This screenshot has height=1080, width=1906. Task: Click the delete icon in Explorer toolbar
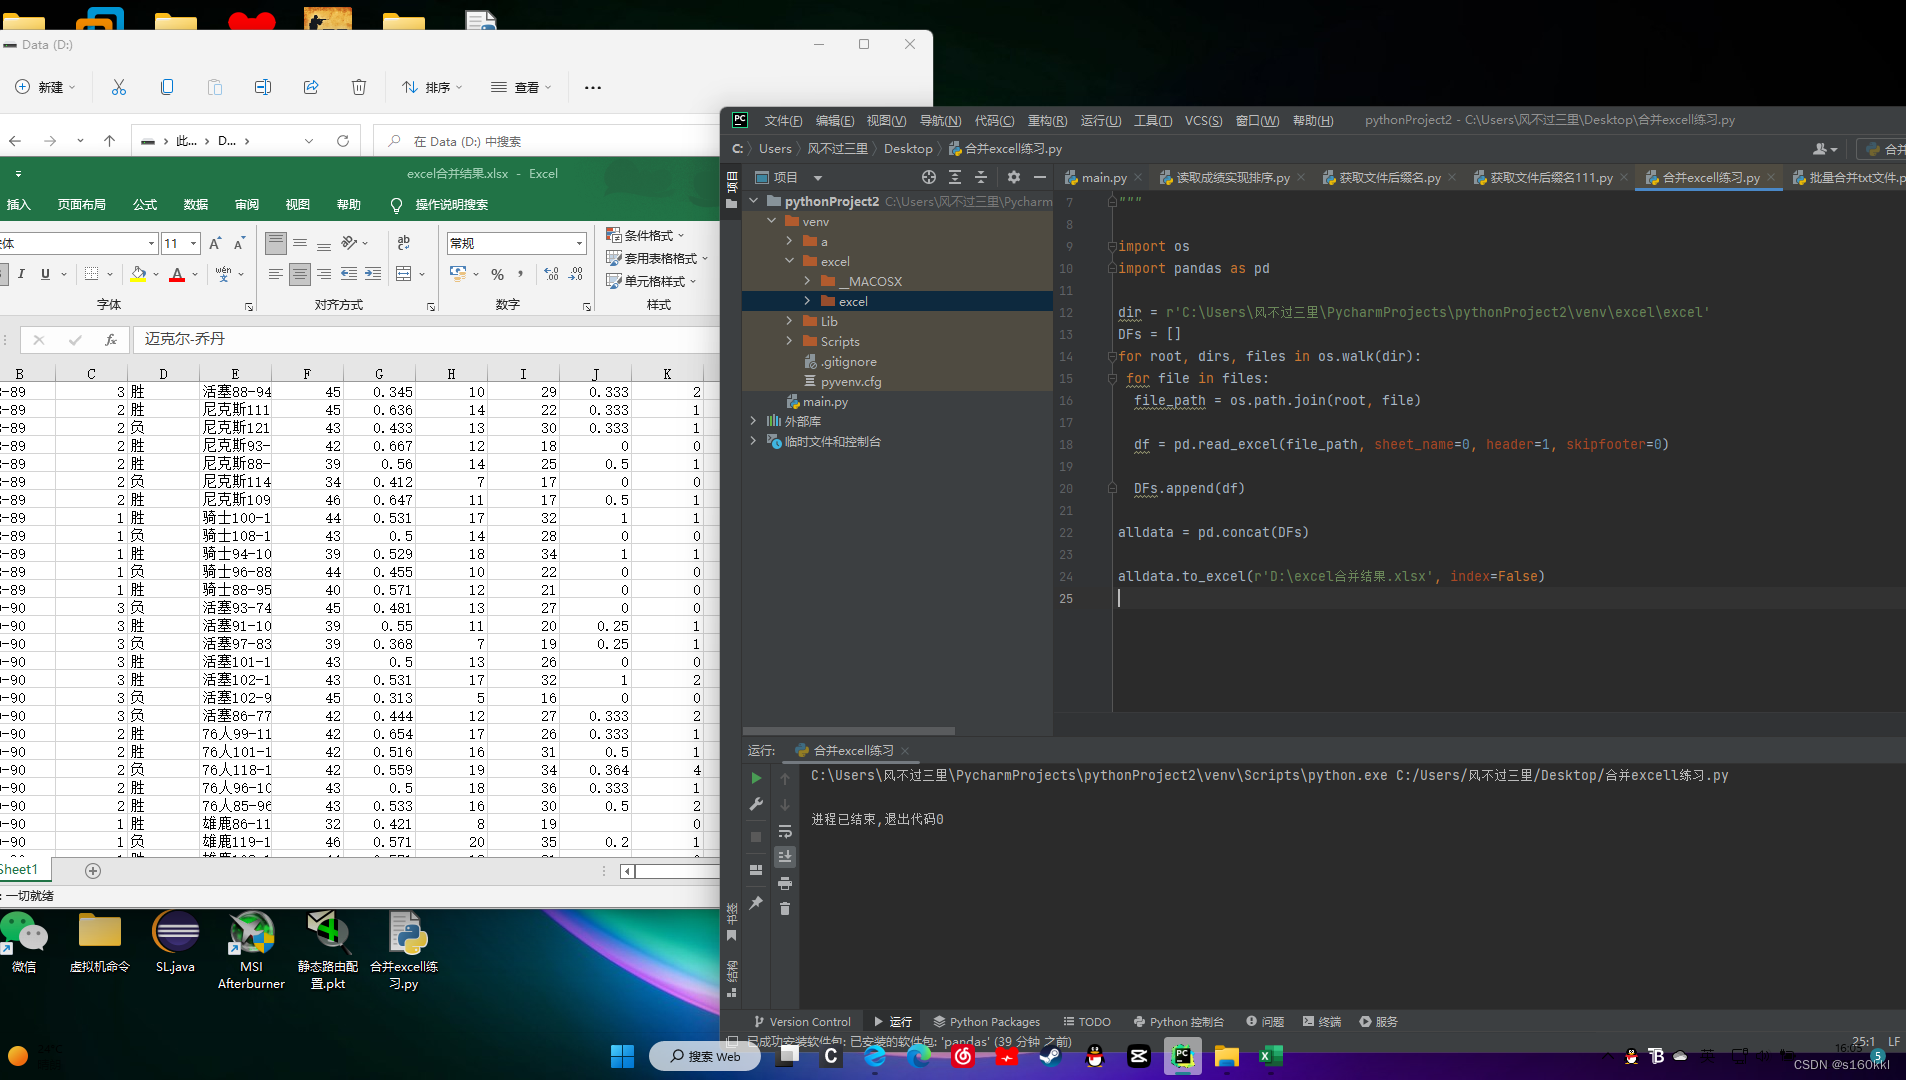359,87
